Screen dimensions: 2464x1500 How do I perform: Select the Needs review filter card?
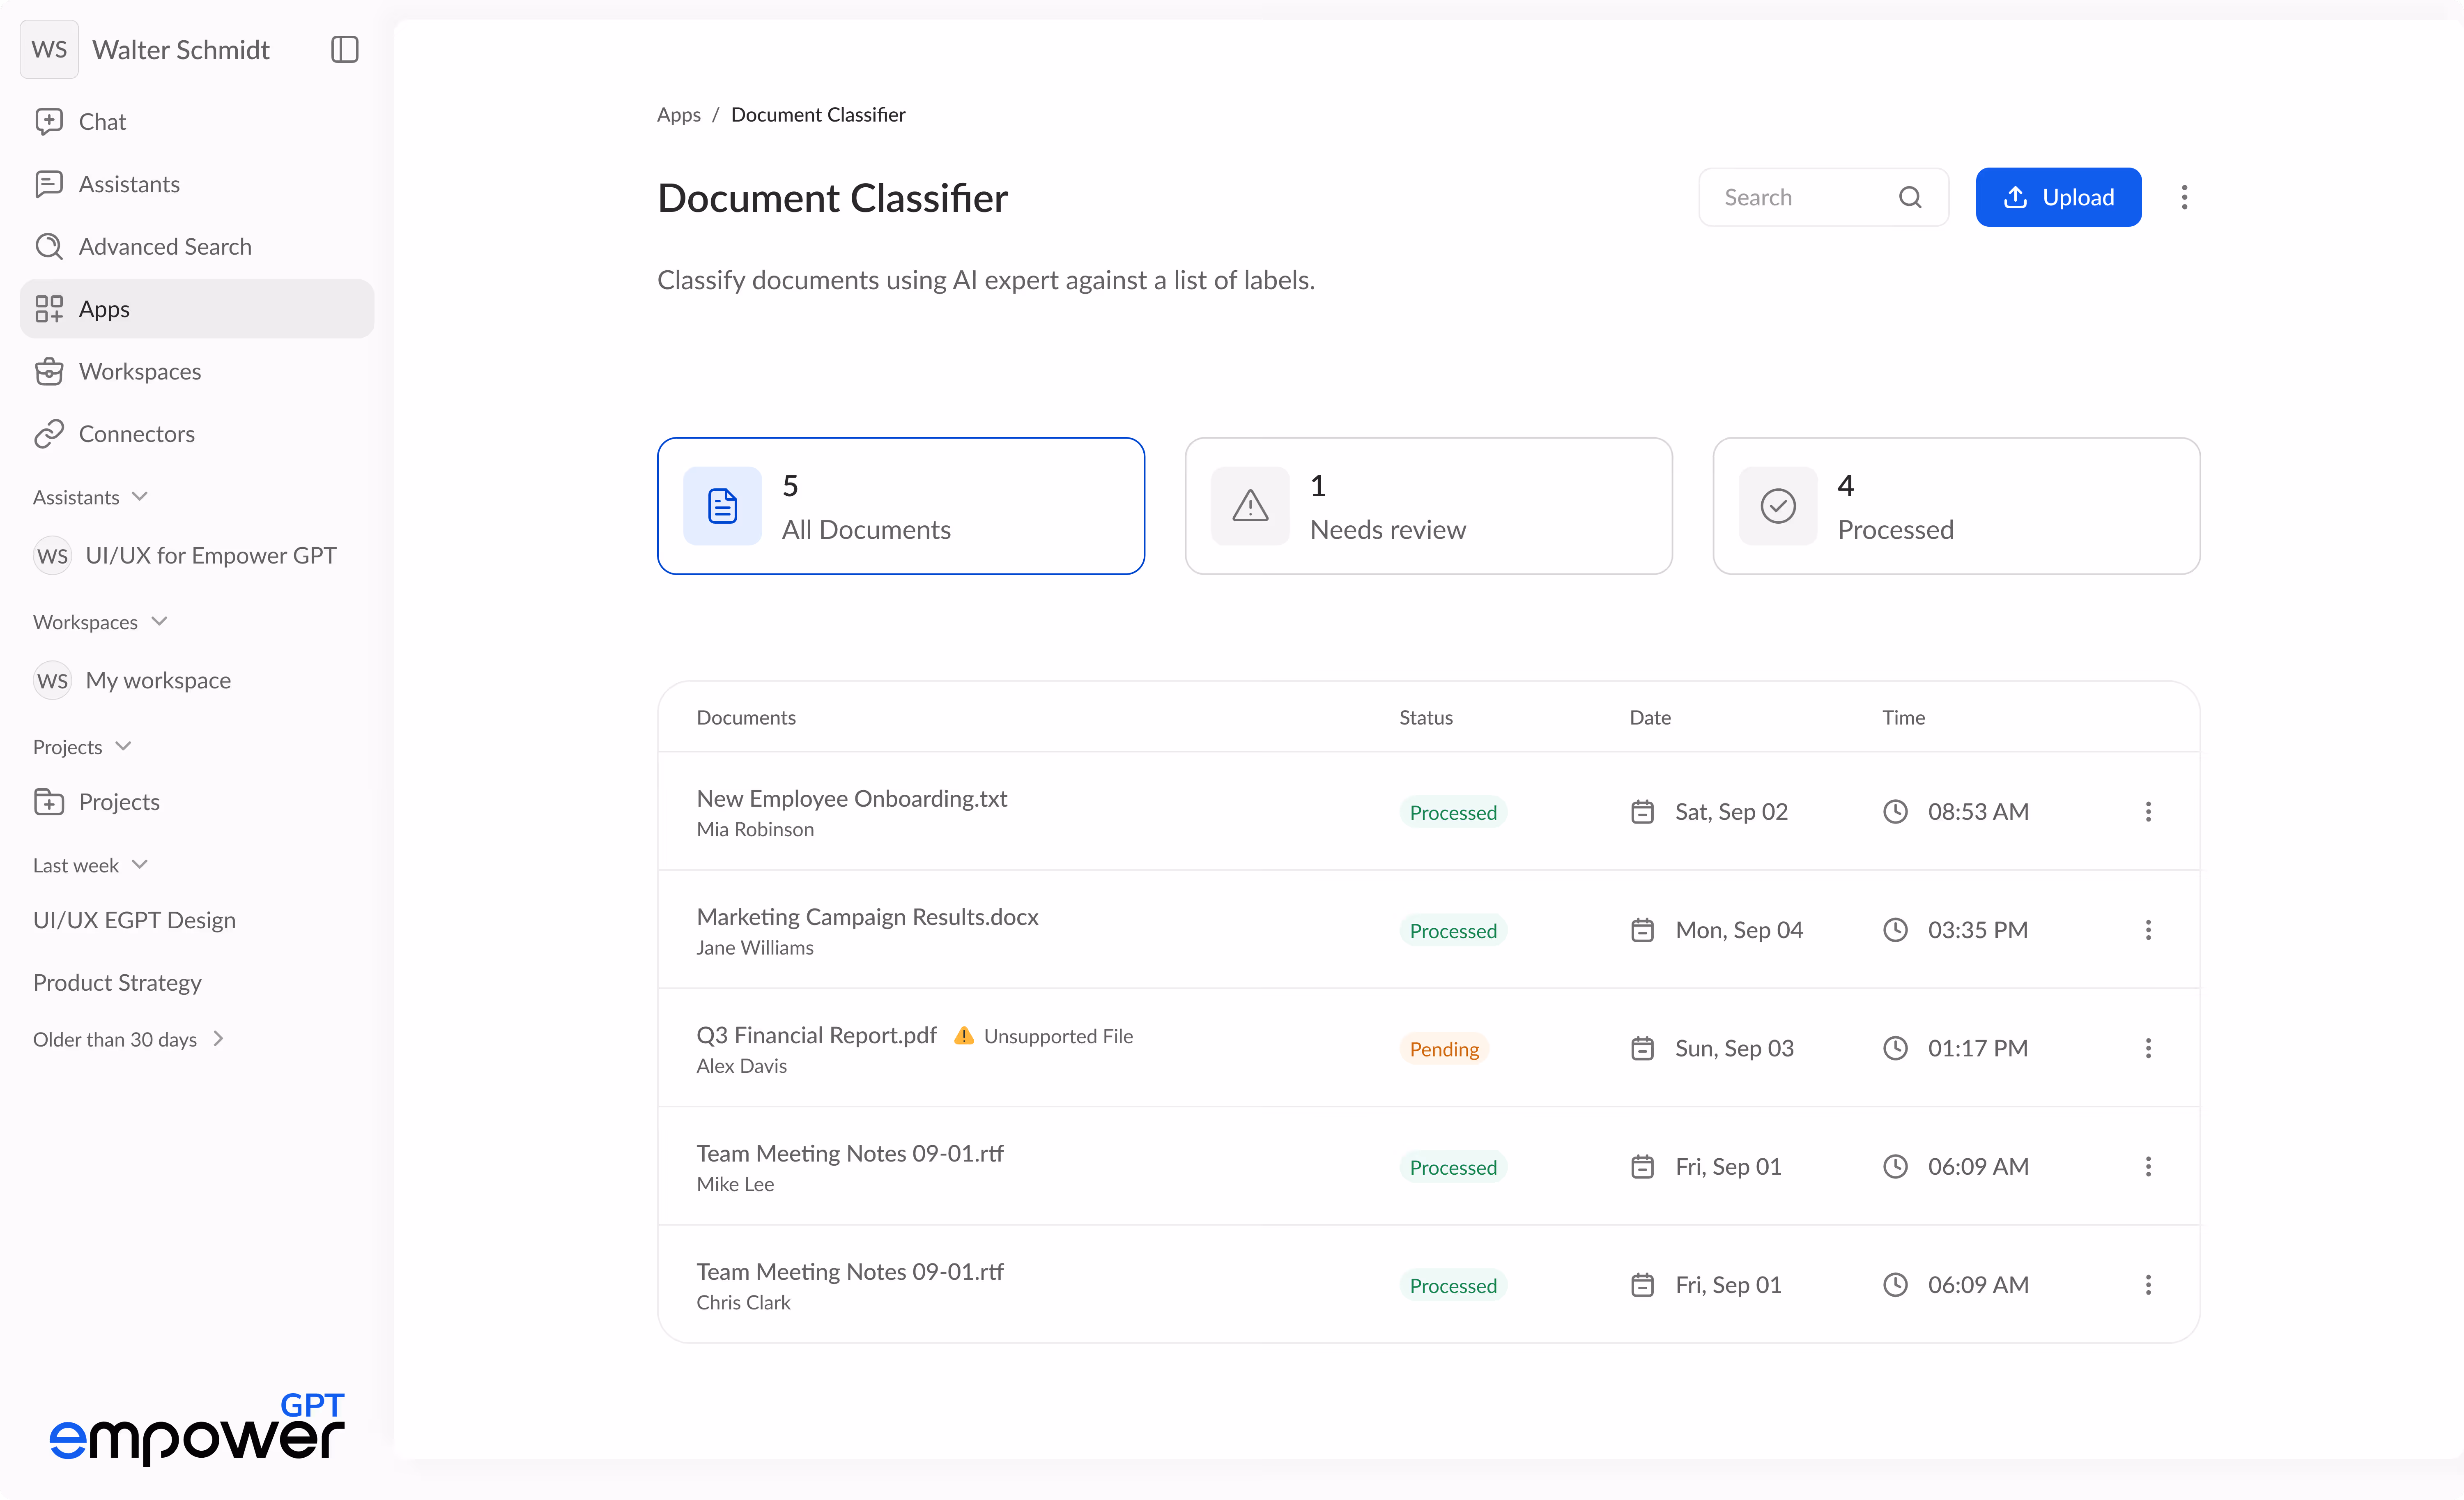[x=1428, y=506]
